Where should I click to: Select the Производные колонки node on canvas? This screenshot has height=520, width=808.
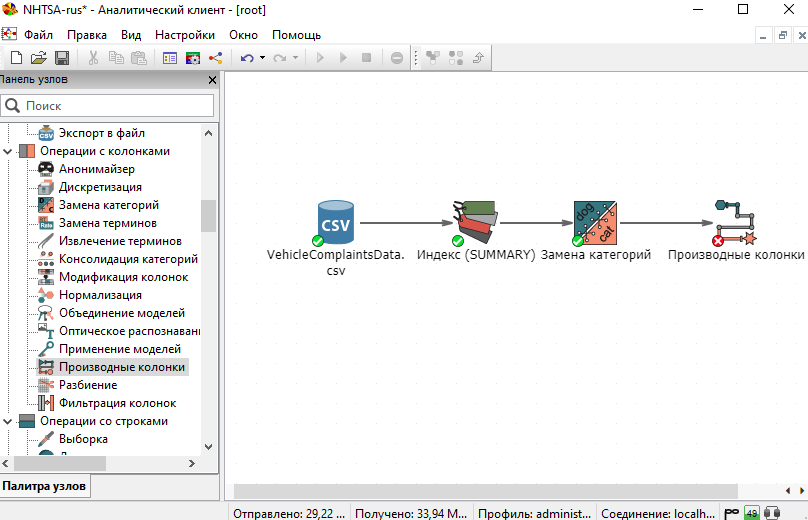[735, 222]
